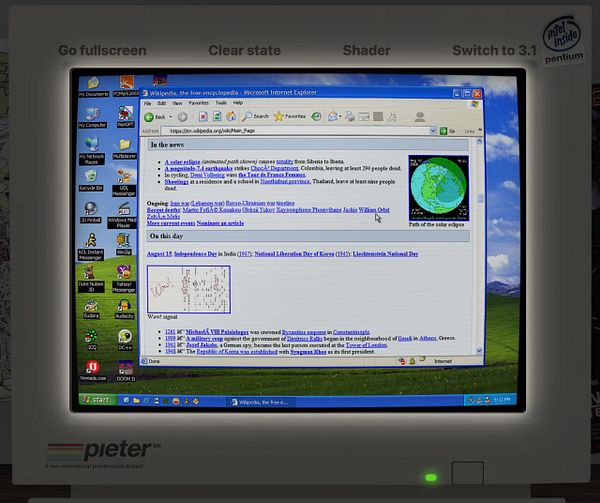Open Nomads.com Opera shortcut

click(x=93, y=371)
